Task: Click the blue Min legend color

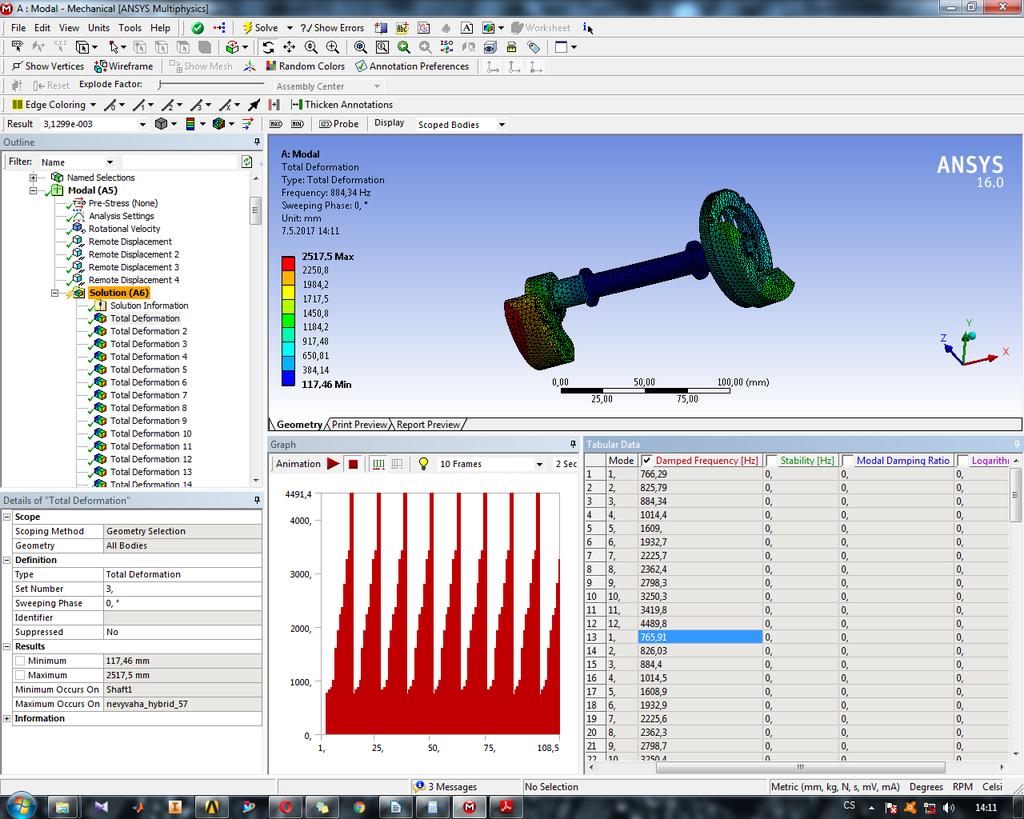Action: tap(288, 378)
